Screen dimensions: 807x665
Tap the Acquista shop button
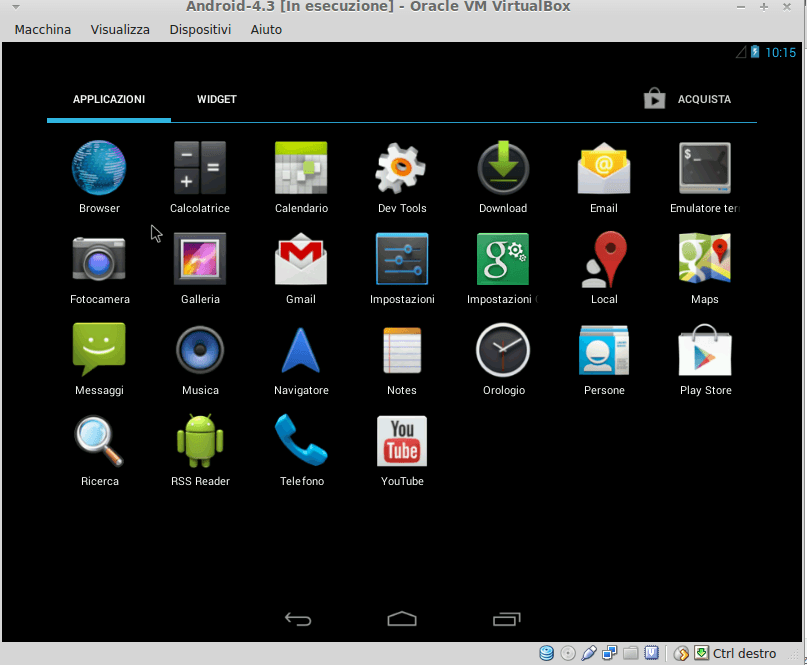[688, 99]
